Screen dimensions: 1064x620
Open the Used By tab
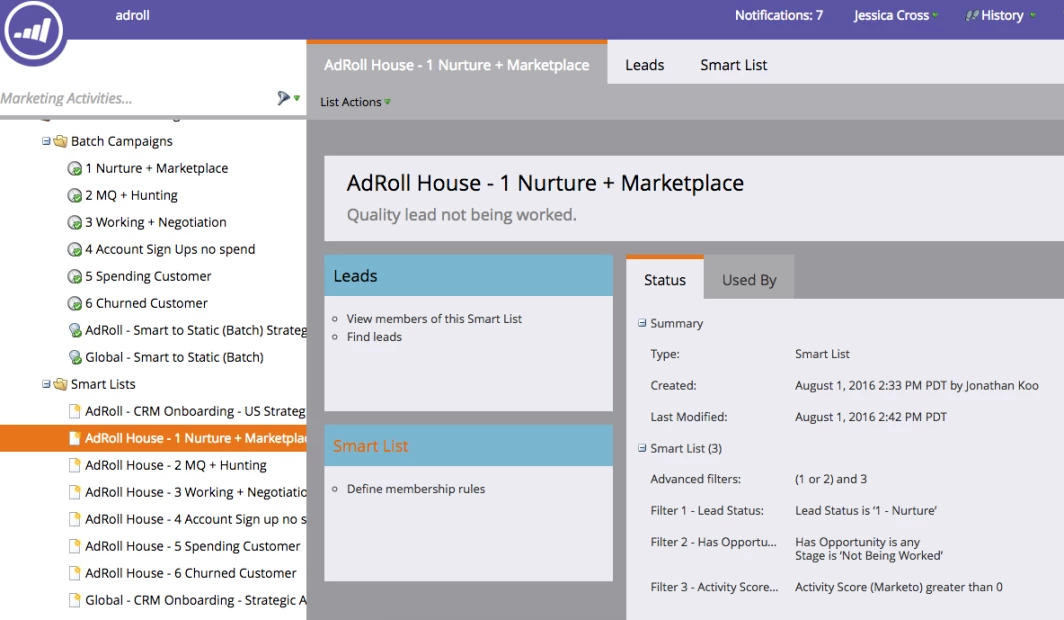(749, 279)
